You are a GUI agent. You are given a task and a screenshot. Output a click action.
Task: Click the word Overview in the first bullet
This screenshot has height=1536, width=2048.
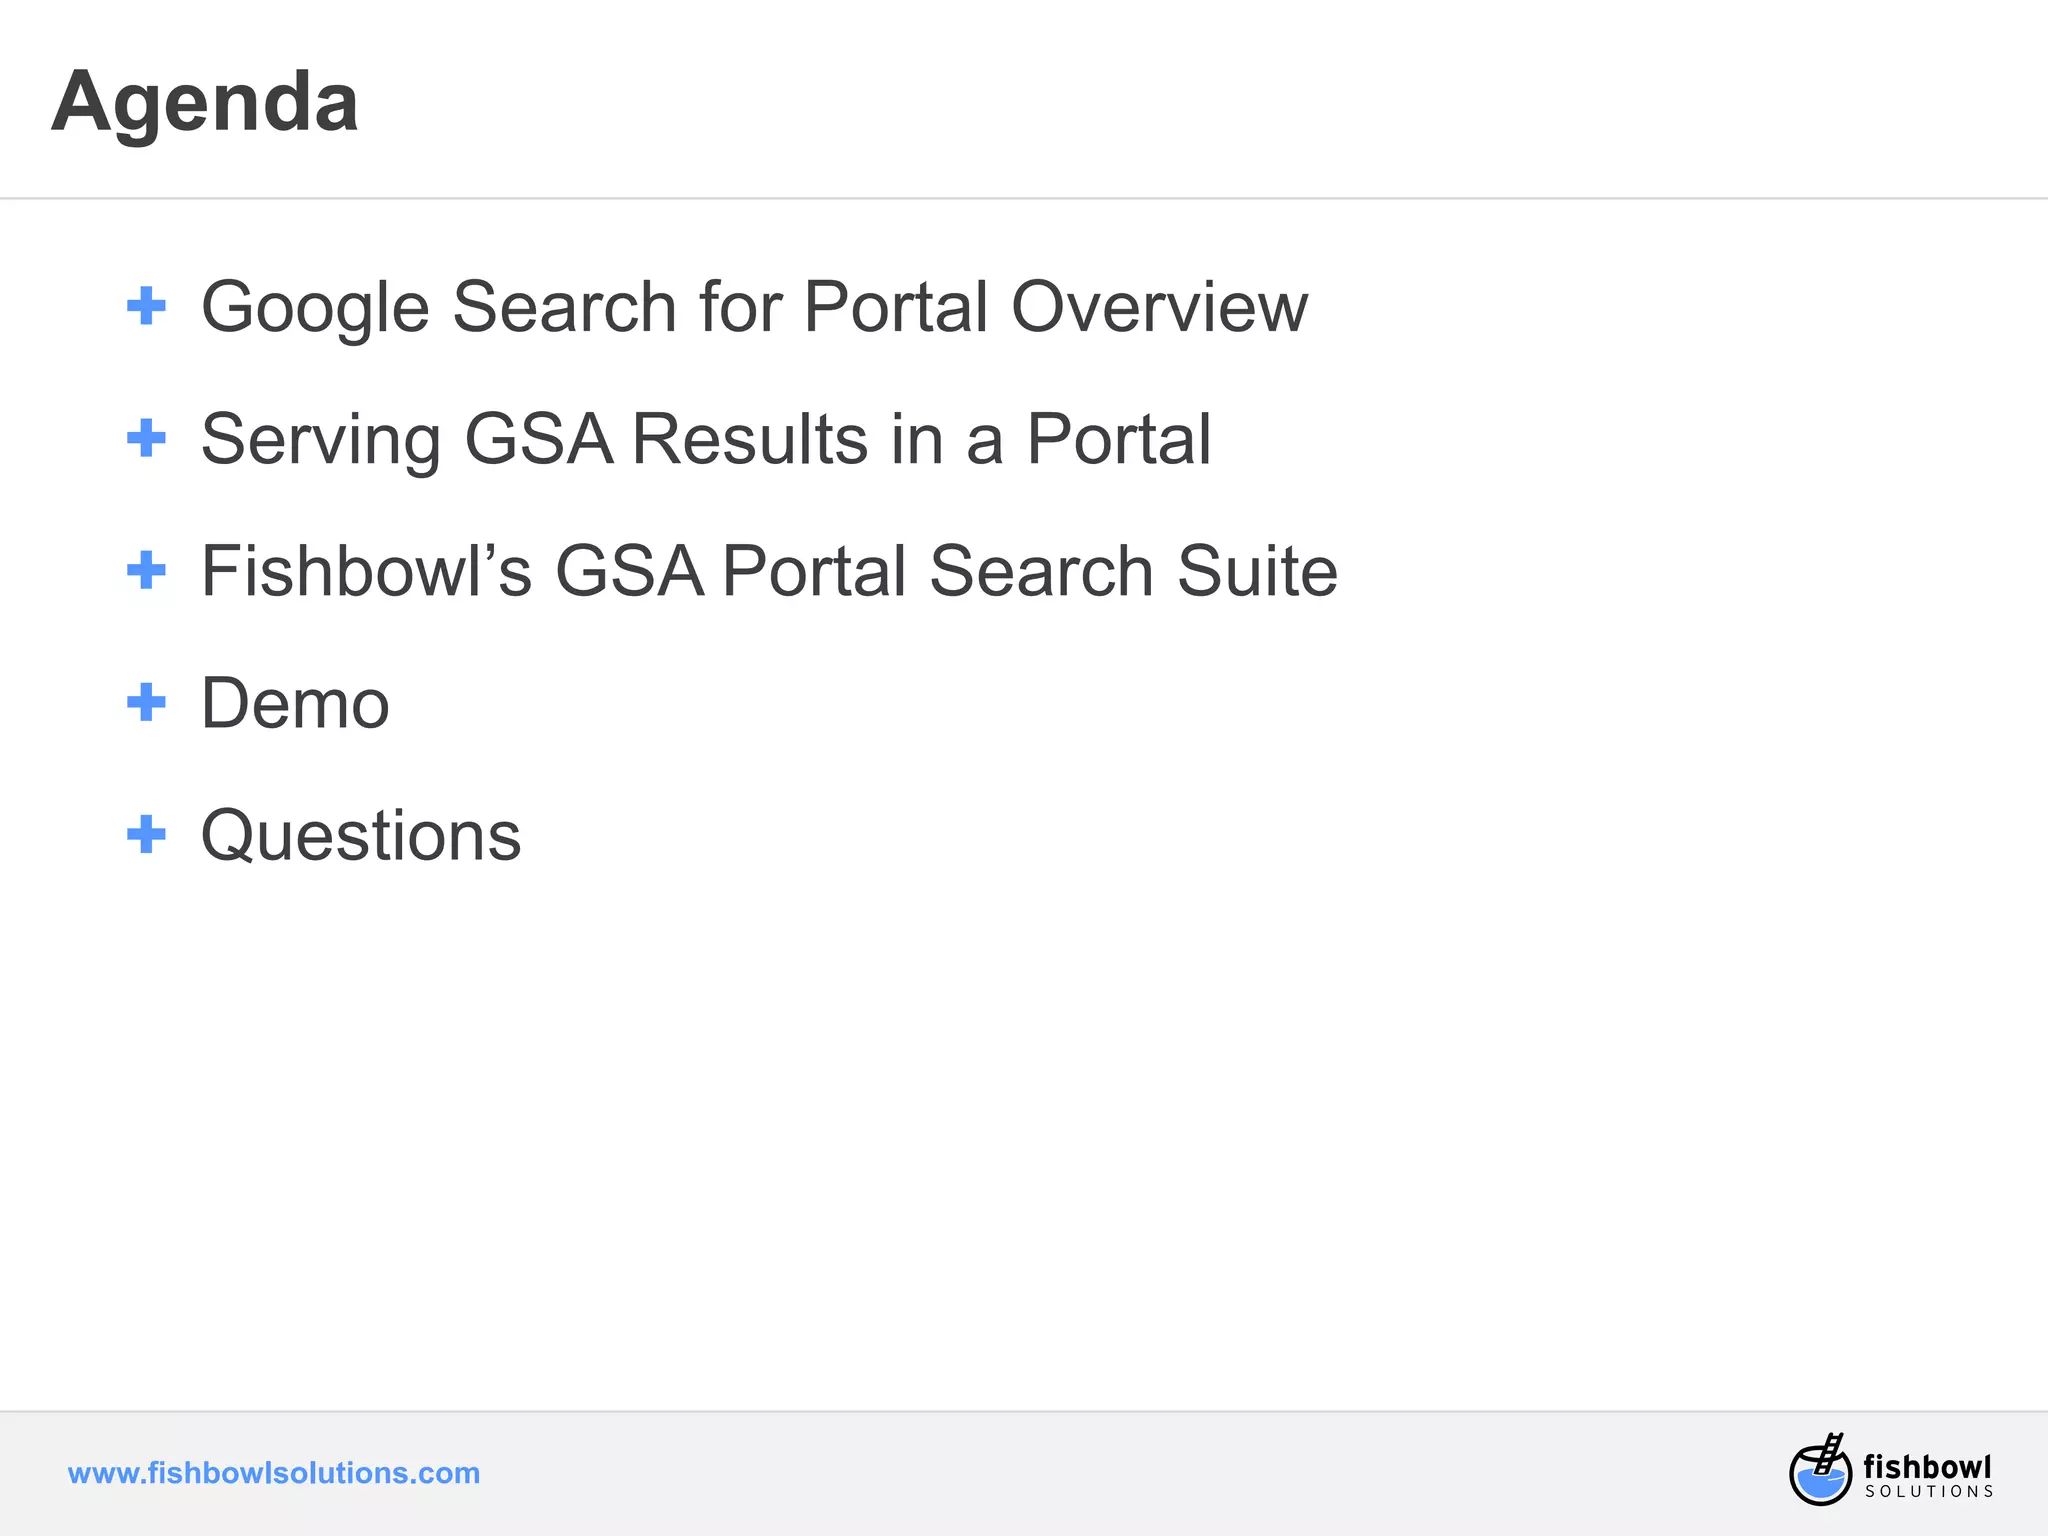[1159, 306]
